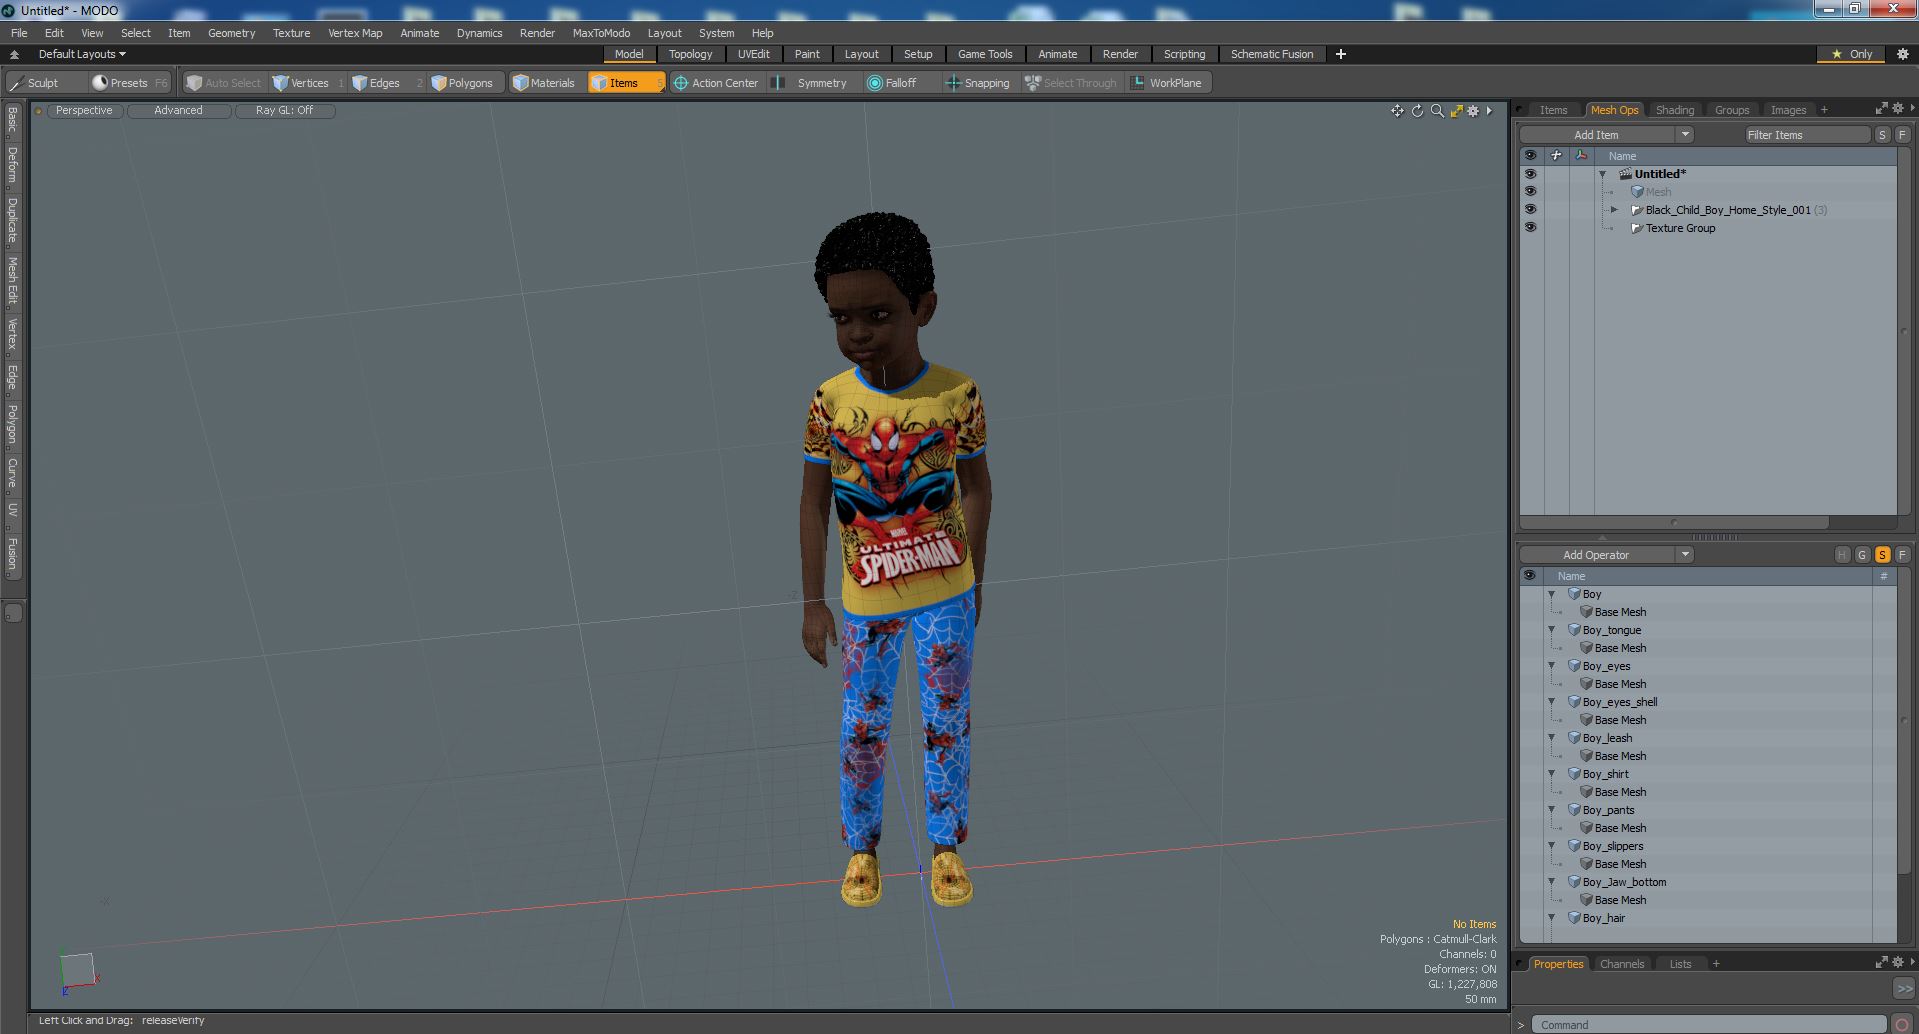Open Snapping settings
Viewport: 1919px width, 1034px height.
click(x=979, y=83)
